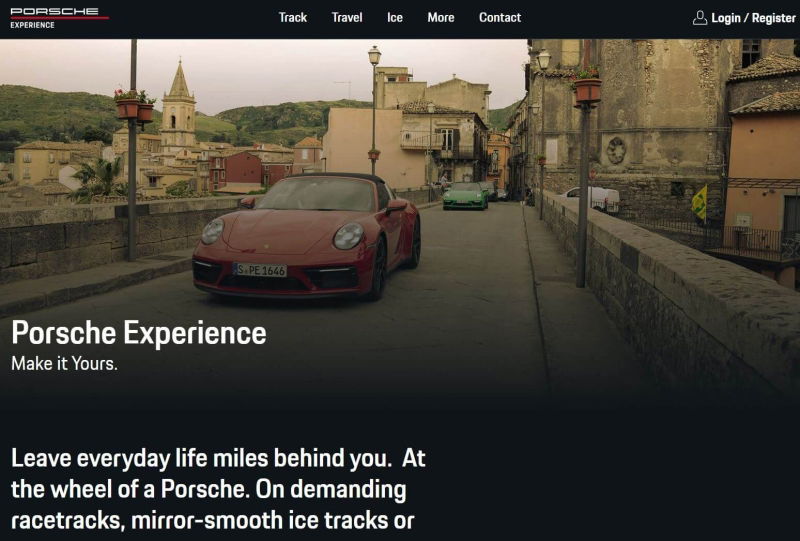
Task: Click the red line under Porsche wordmark
Action: click(x=60, y=18)
